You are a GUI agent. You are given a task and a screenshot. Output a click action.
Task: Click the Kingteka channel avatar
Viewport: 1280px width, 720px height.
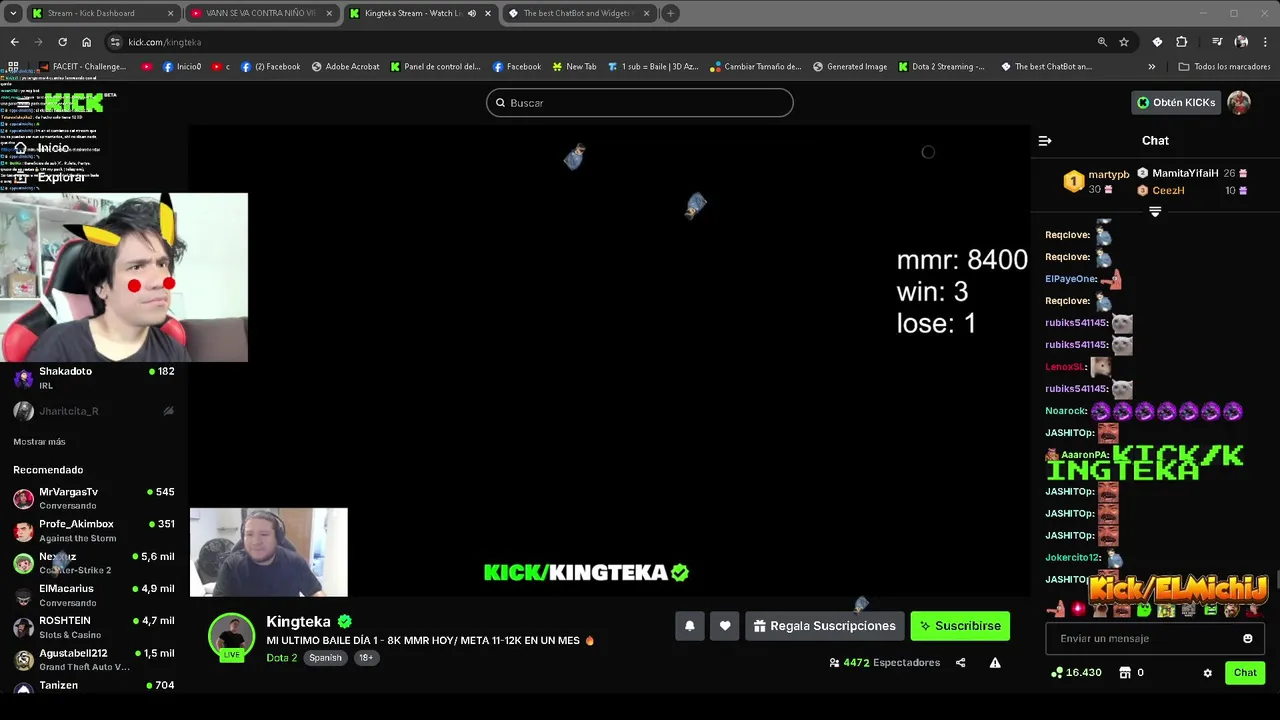click(x=231, y=637)
